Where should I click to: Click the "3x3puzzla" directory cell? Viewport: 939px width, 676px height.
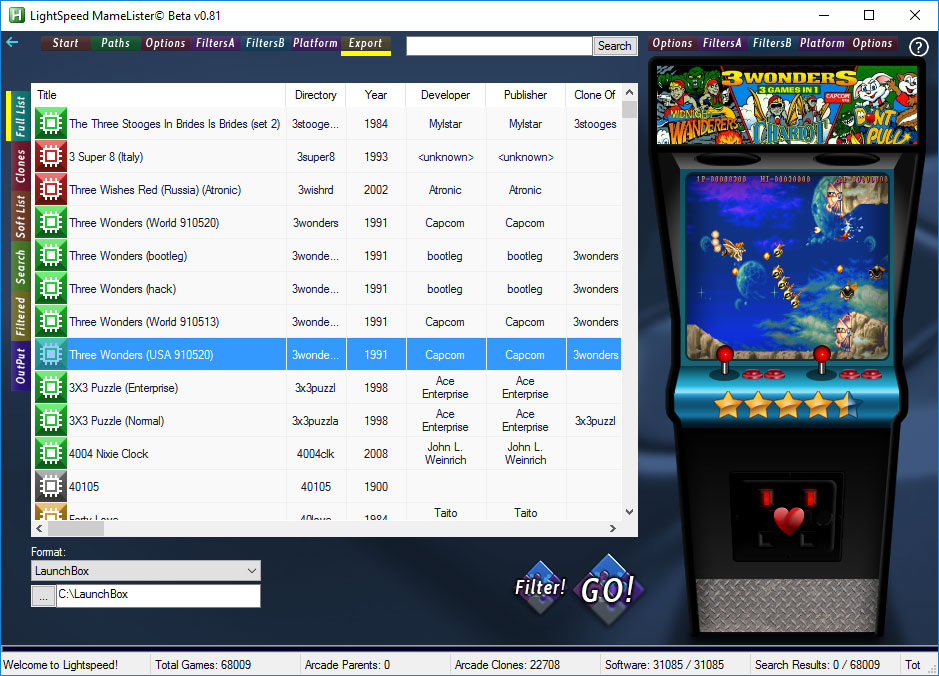pos(316,421)
